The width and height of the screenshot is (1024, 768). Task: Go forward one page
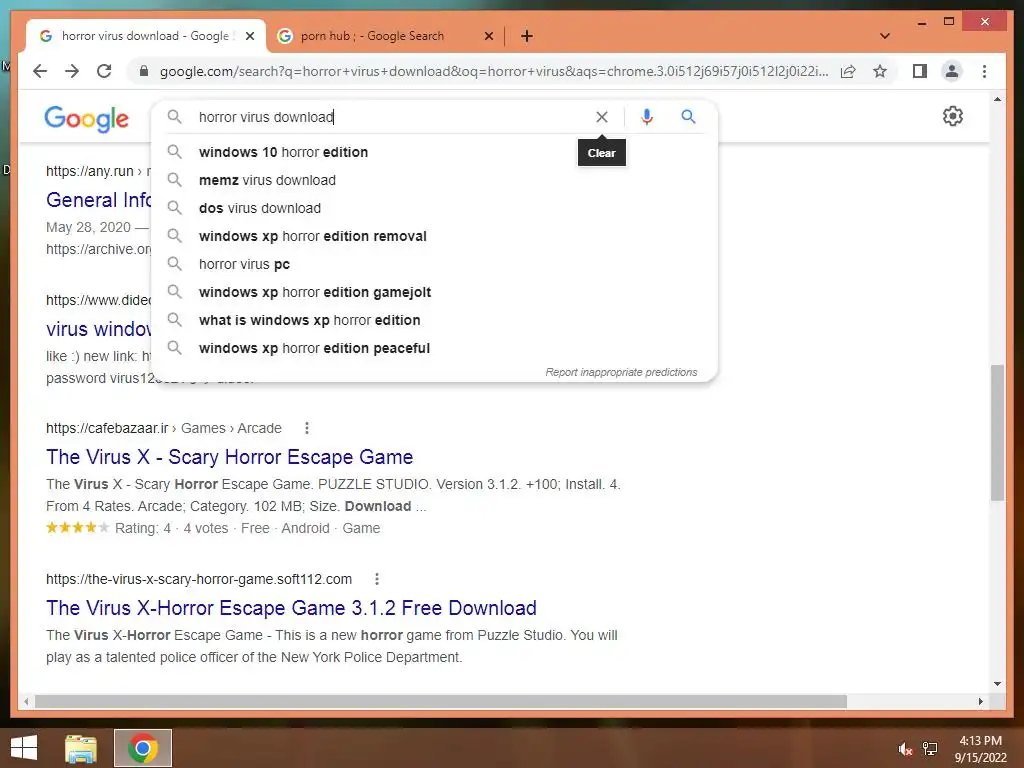click(72, 71)
